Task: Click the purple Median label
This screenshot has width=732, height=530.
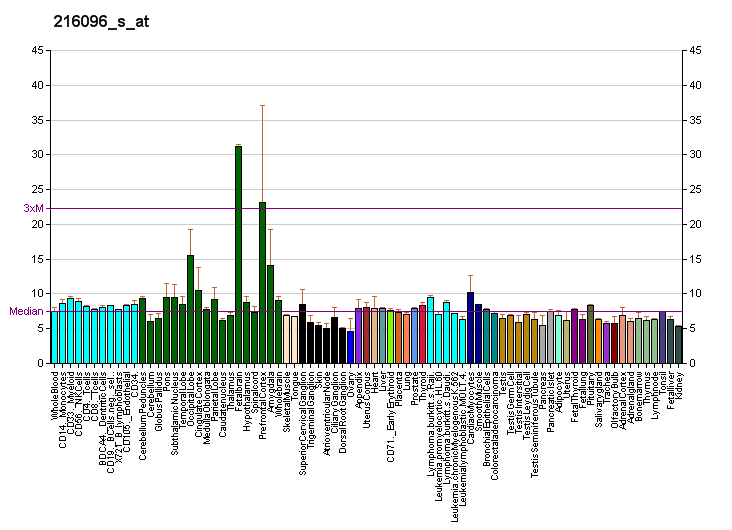Action: 27,311
